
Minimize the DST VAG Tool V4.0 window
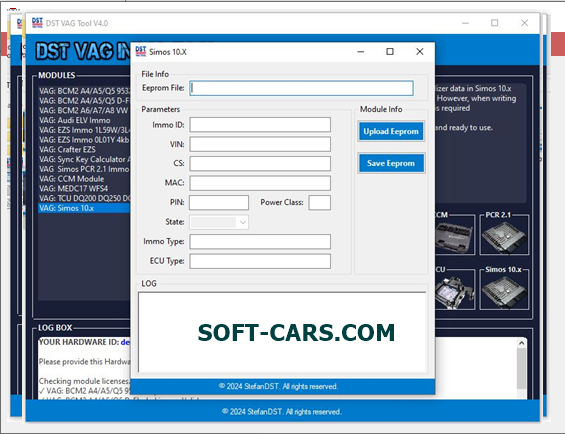[466, 23]
